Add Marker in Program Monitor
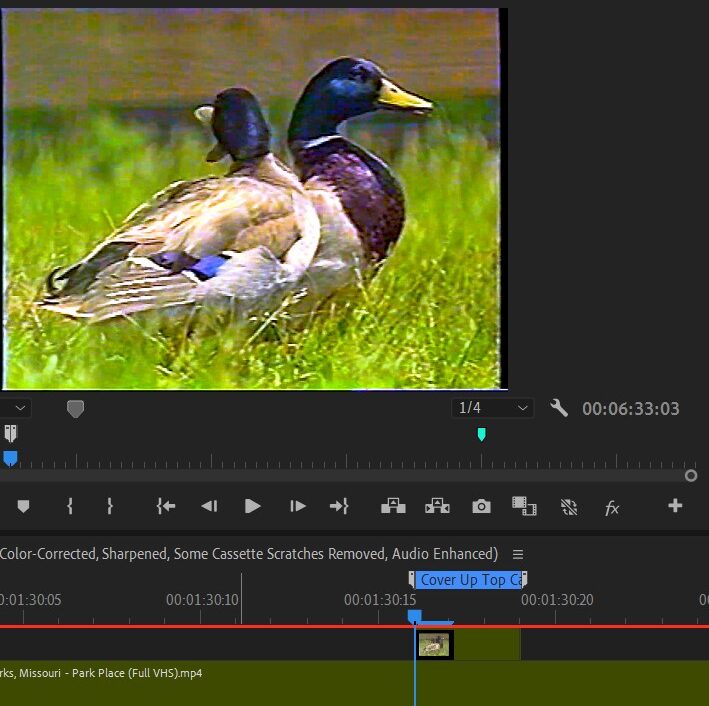This screenshot has width=709, height=706. click(x=23, y=506)
